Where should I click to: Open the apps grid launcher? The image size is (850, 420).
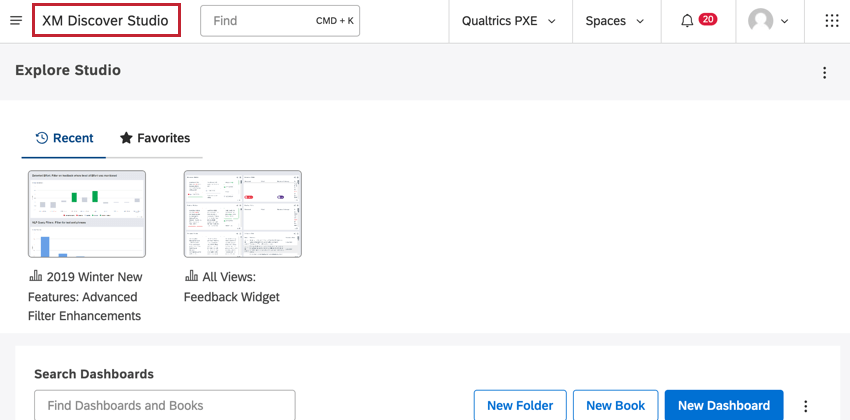[x=831, y=21]
